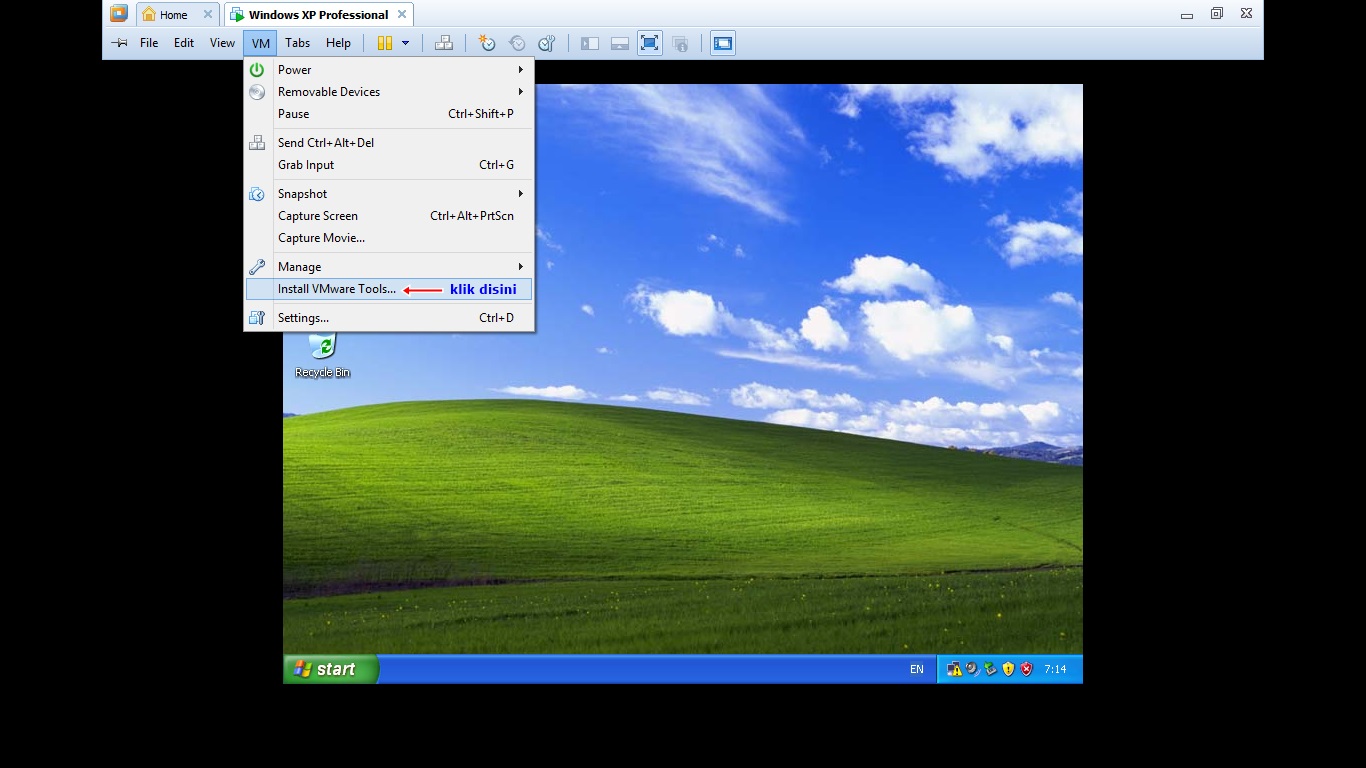This screenshot has height=768, width=1366.
Task: Open the revert snapshot toolbar icon
Action: click(x=517, y=43)
